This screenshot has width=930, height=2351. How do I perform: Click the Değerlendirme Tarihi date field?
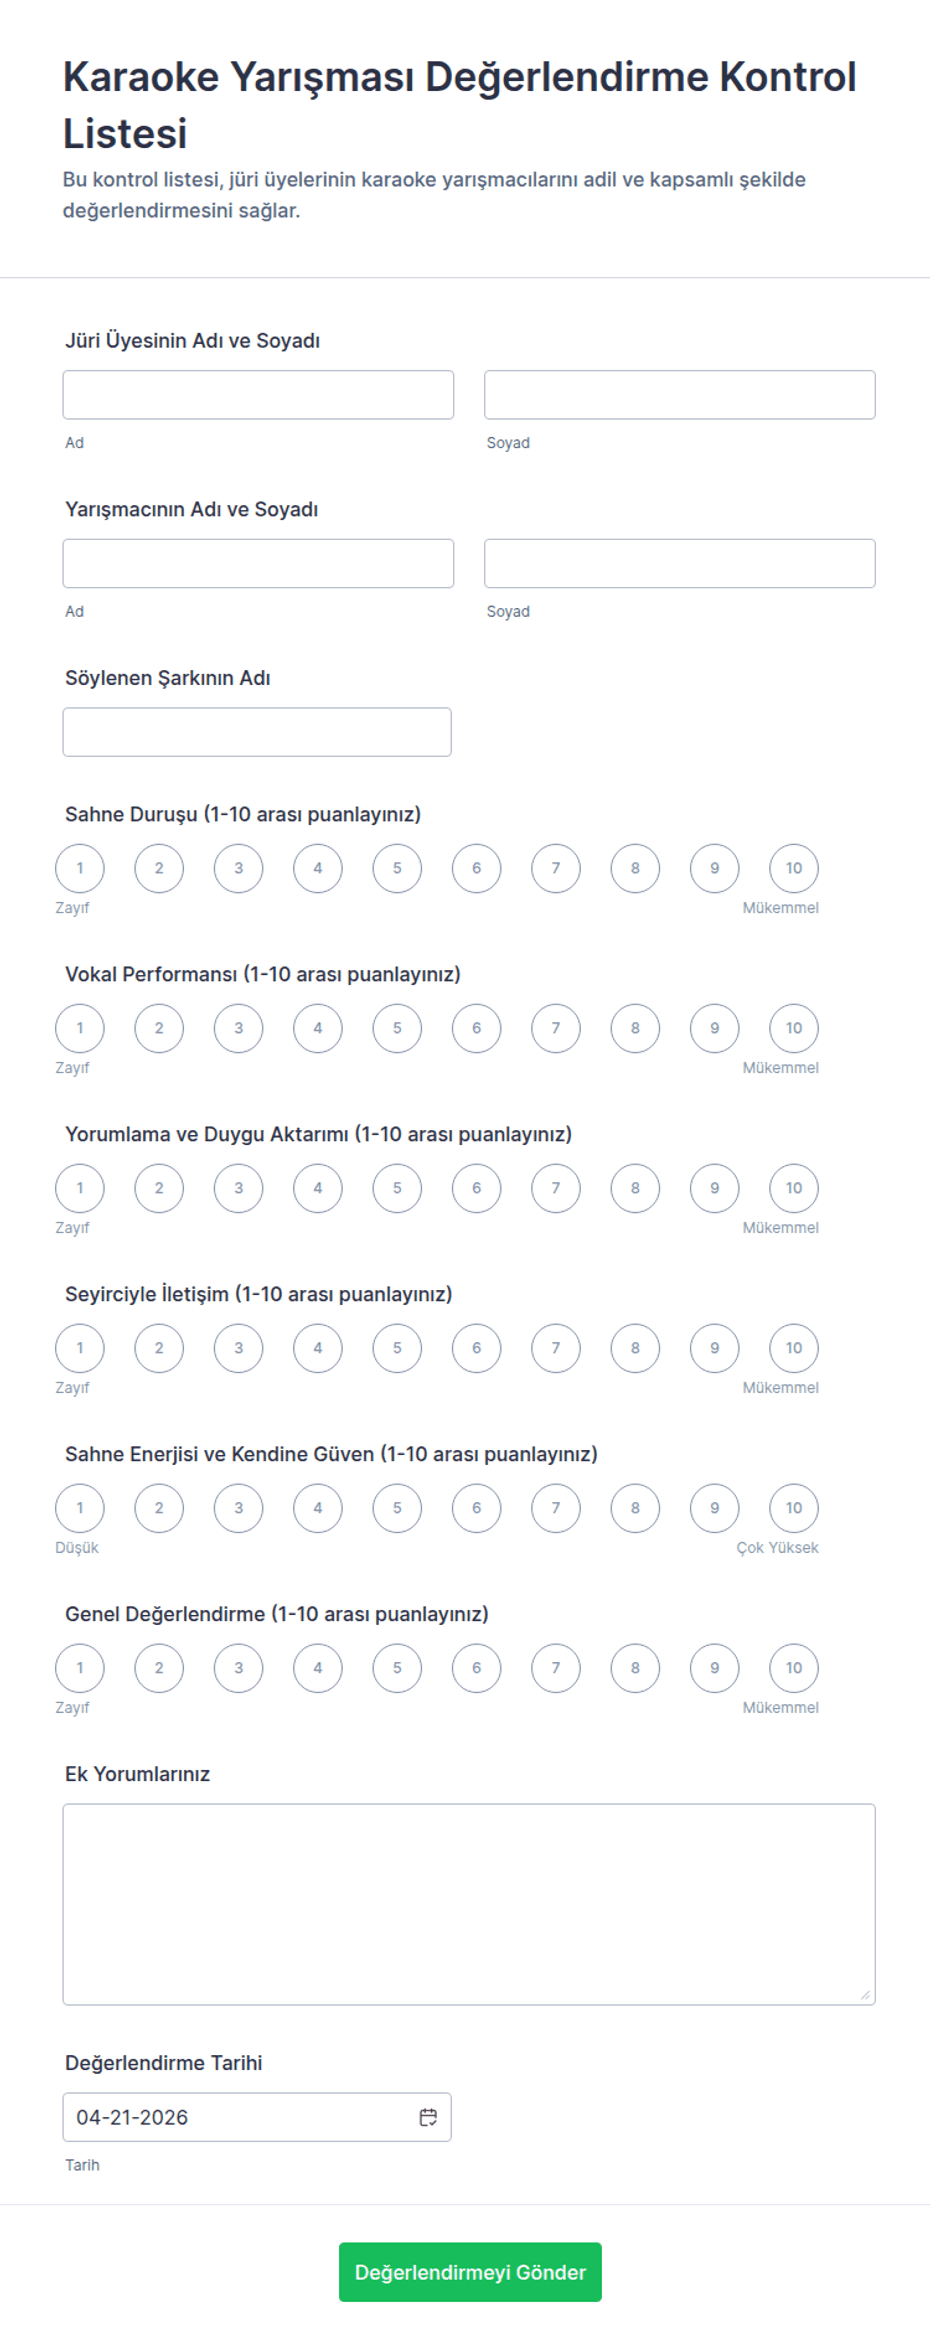240,2117
